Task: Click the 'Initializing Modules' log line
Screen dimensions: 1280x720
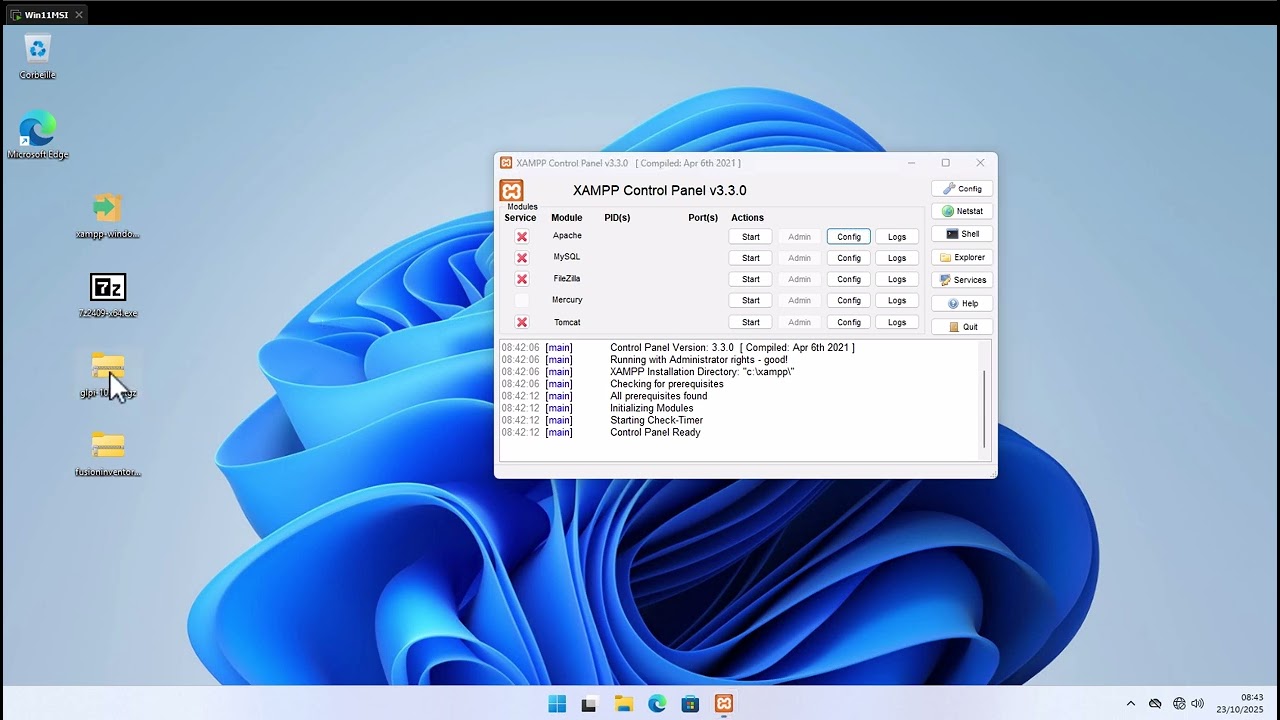Action: pos(651,408)
